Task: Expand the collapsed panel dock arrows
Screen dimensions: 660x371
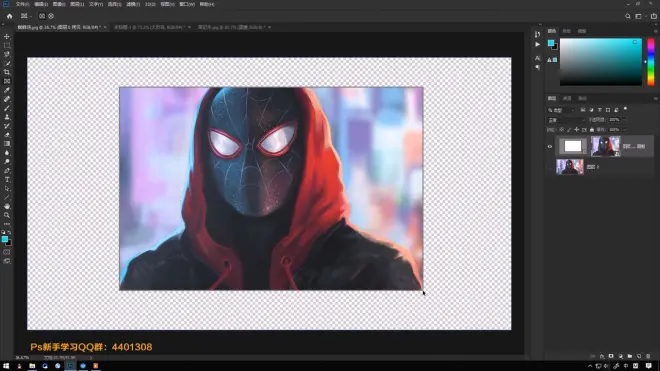Action: (540, 25)
